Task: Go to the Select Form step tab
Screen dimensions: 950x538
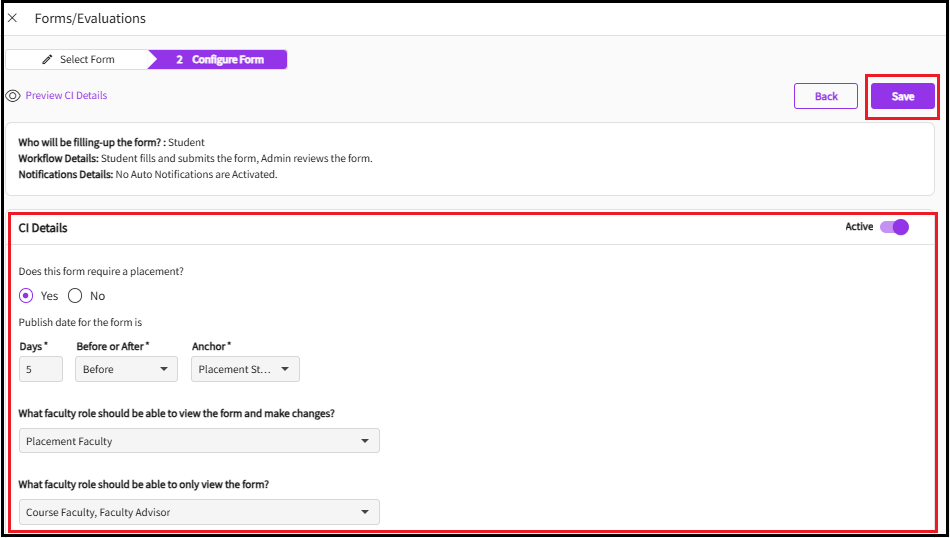Action: [78, 60]
